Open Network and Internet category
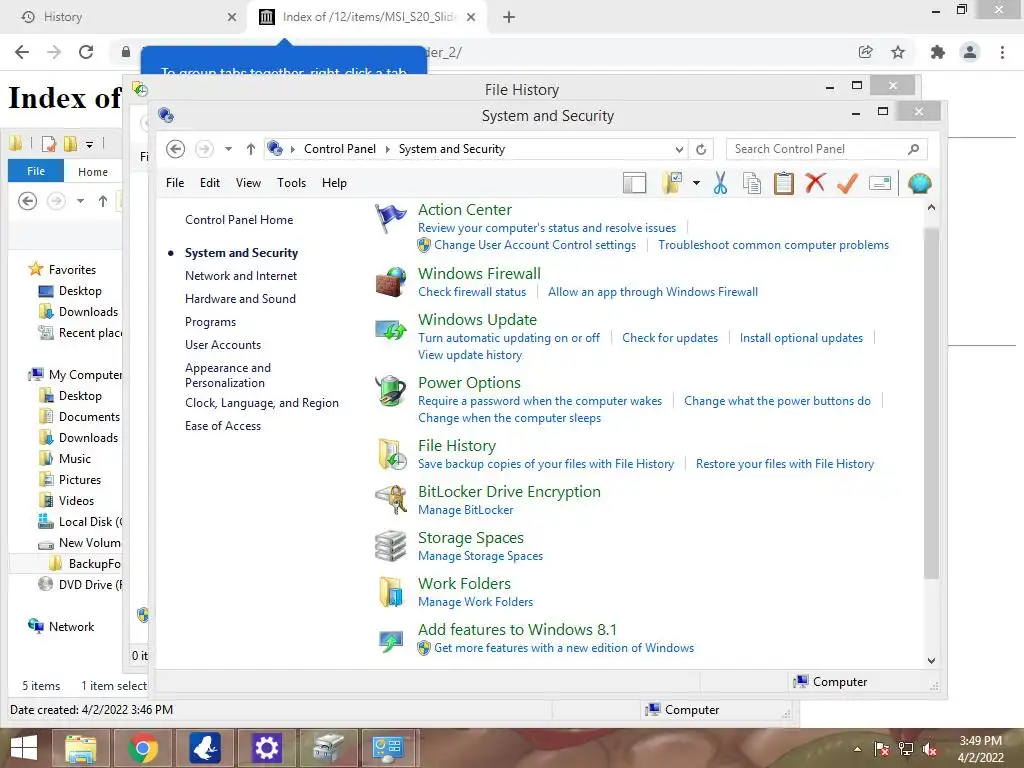This screenshot has height=768, width=1024. (240, 276)
